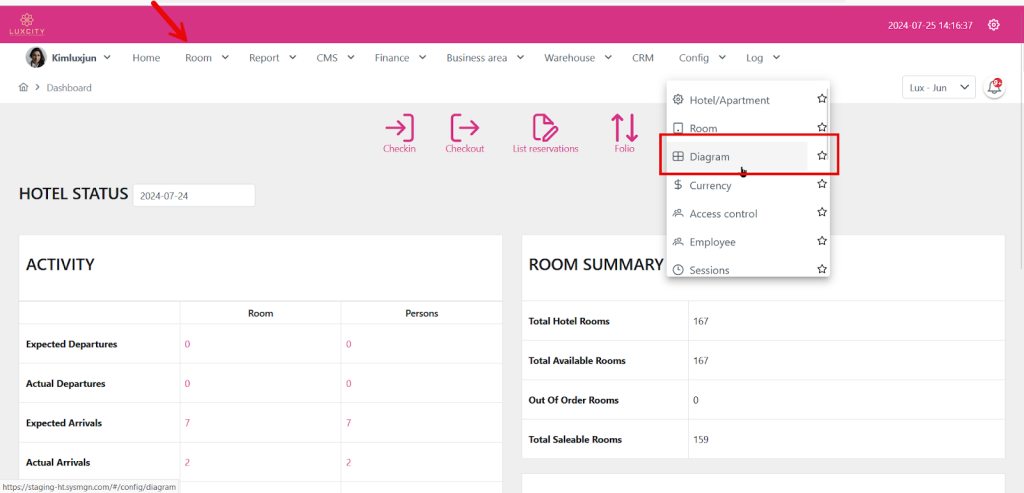Expand the Kimluxjun user menu
This screenshot has height=493, width=1024.
70,58
